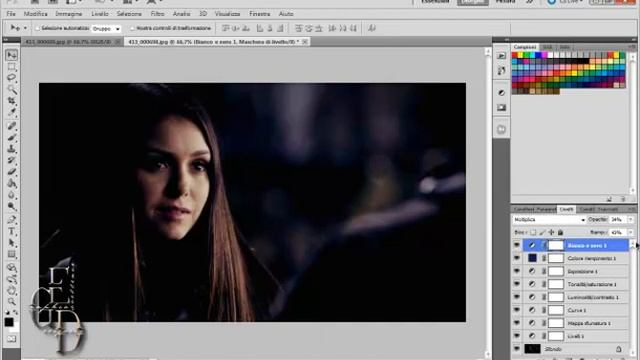
Task: Click the canvas vertical scrollbar up arrow
Action: coord(488,52)
